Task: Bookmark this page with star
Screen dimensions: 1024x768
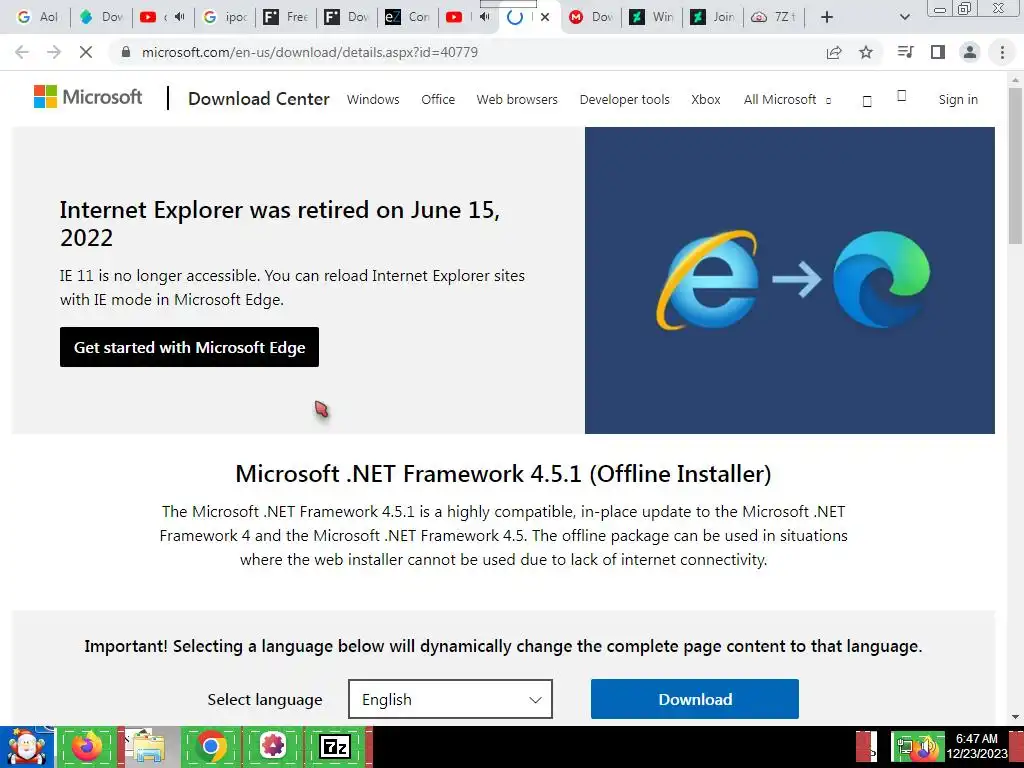Action: pyautogui.click(x=866, y=52)
